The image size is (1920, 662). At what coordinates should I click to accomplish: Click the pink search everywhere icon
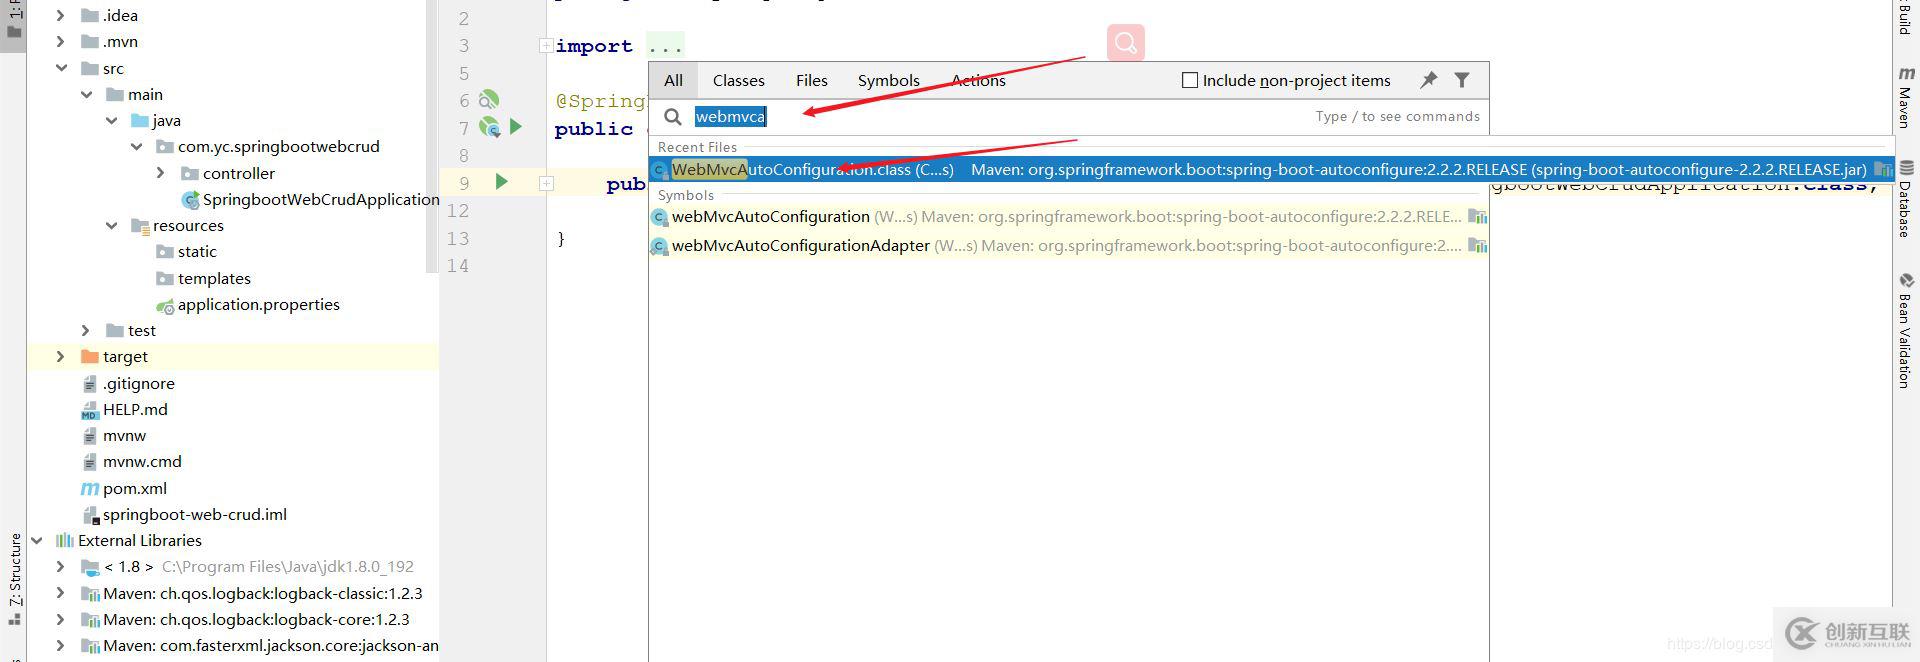[x=1126, y=43]
